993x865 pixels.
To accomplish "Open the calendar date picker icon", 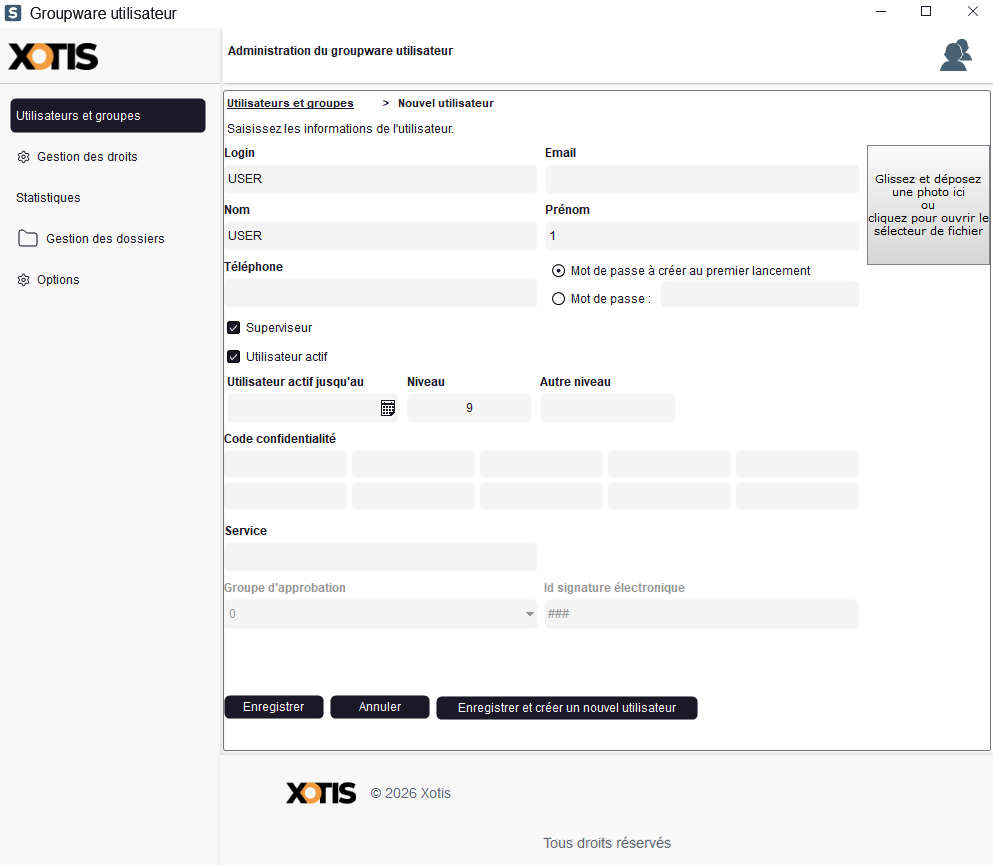I will (x=388, y=408).
